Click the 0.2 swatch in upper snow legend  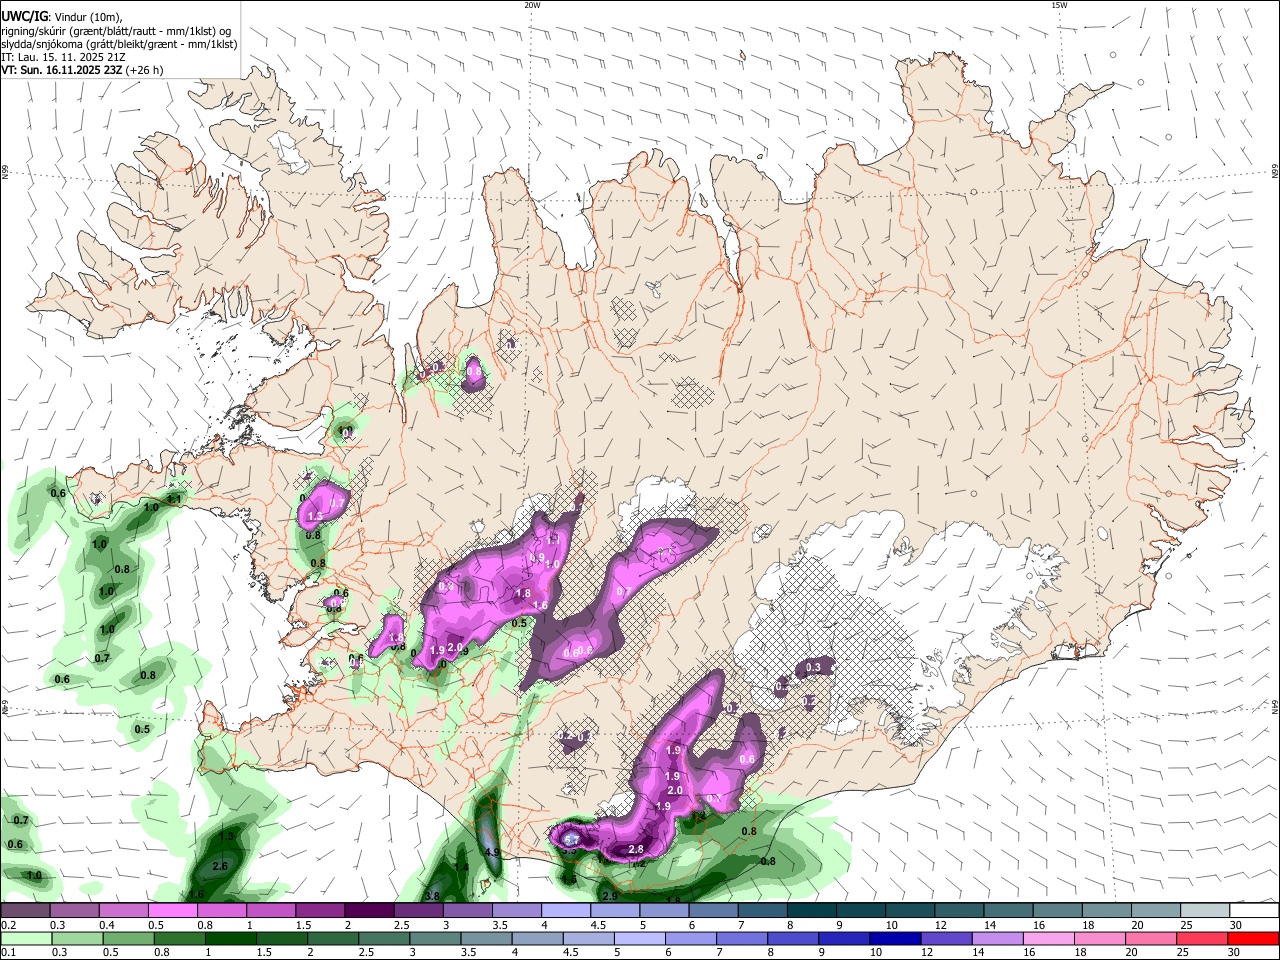(x=25, y=910)
